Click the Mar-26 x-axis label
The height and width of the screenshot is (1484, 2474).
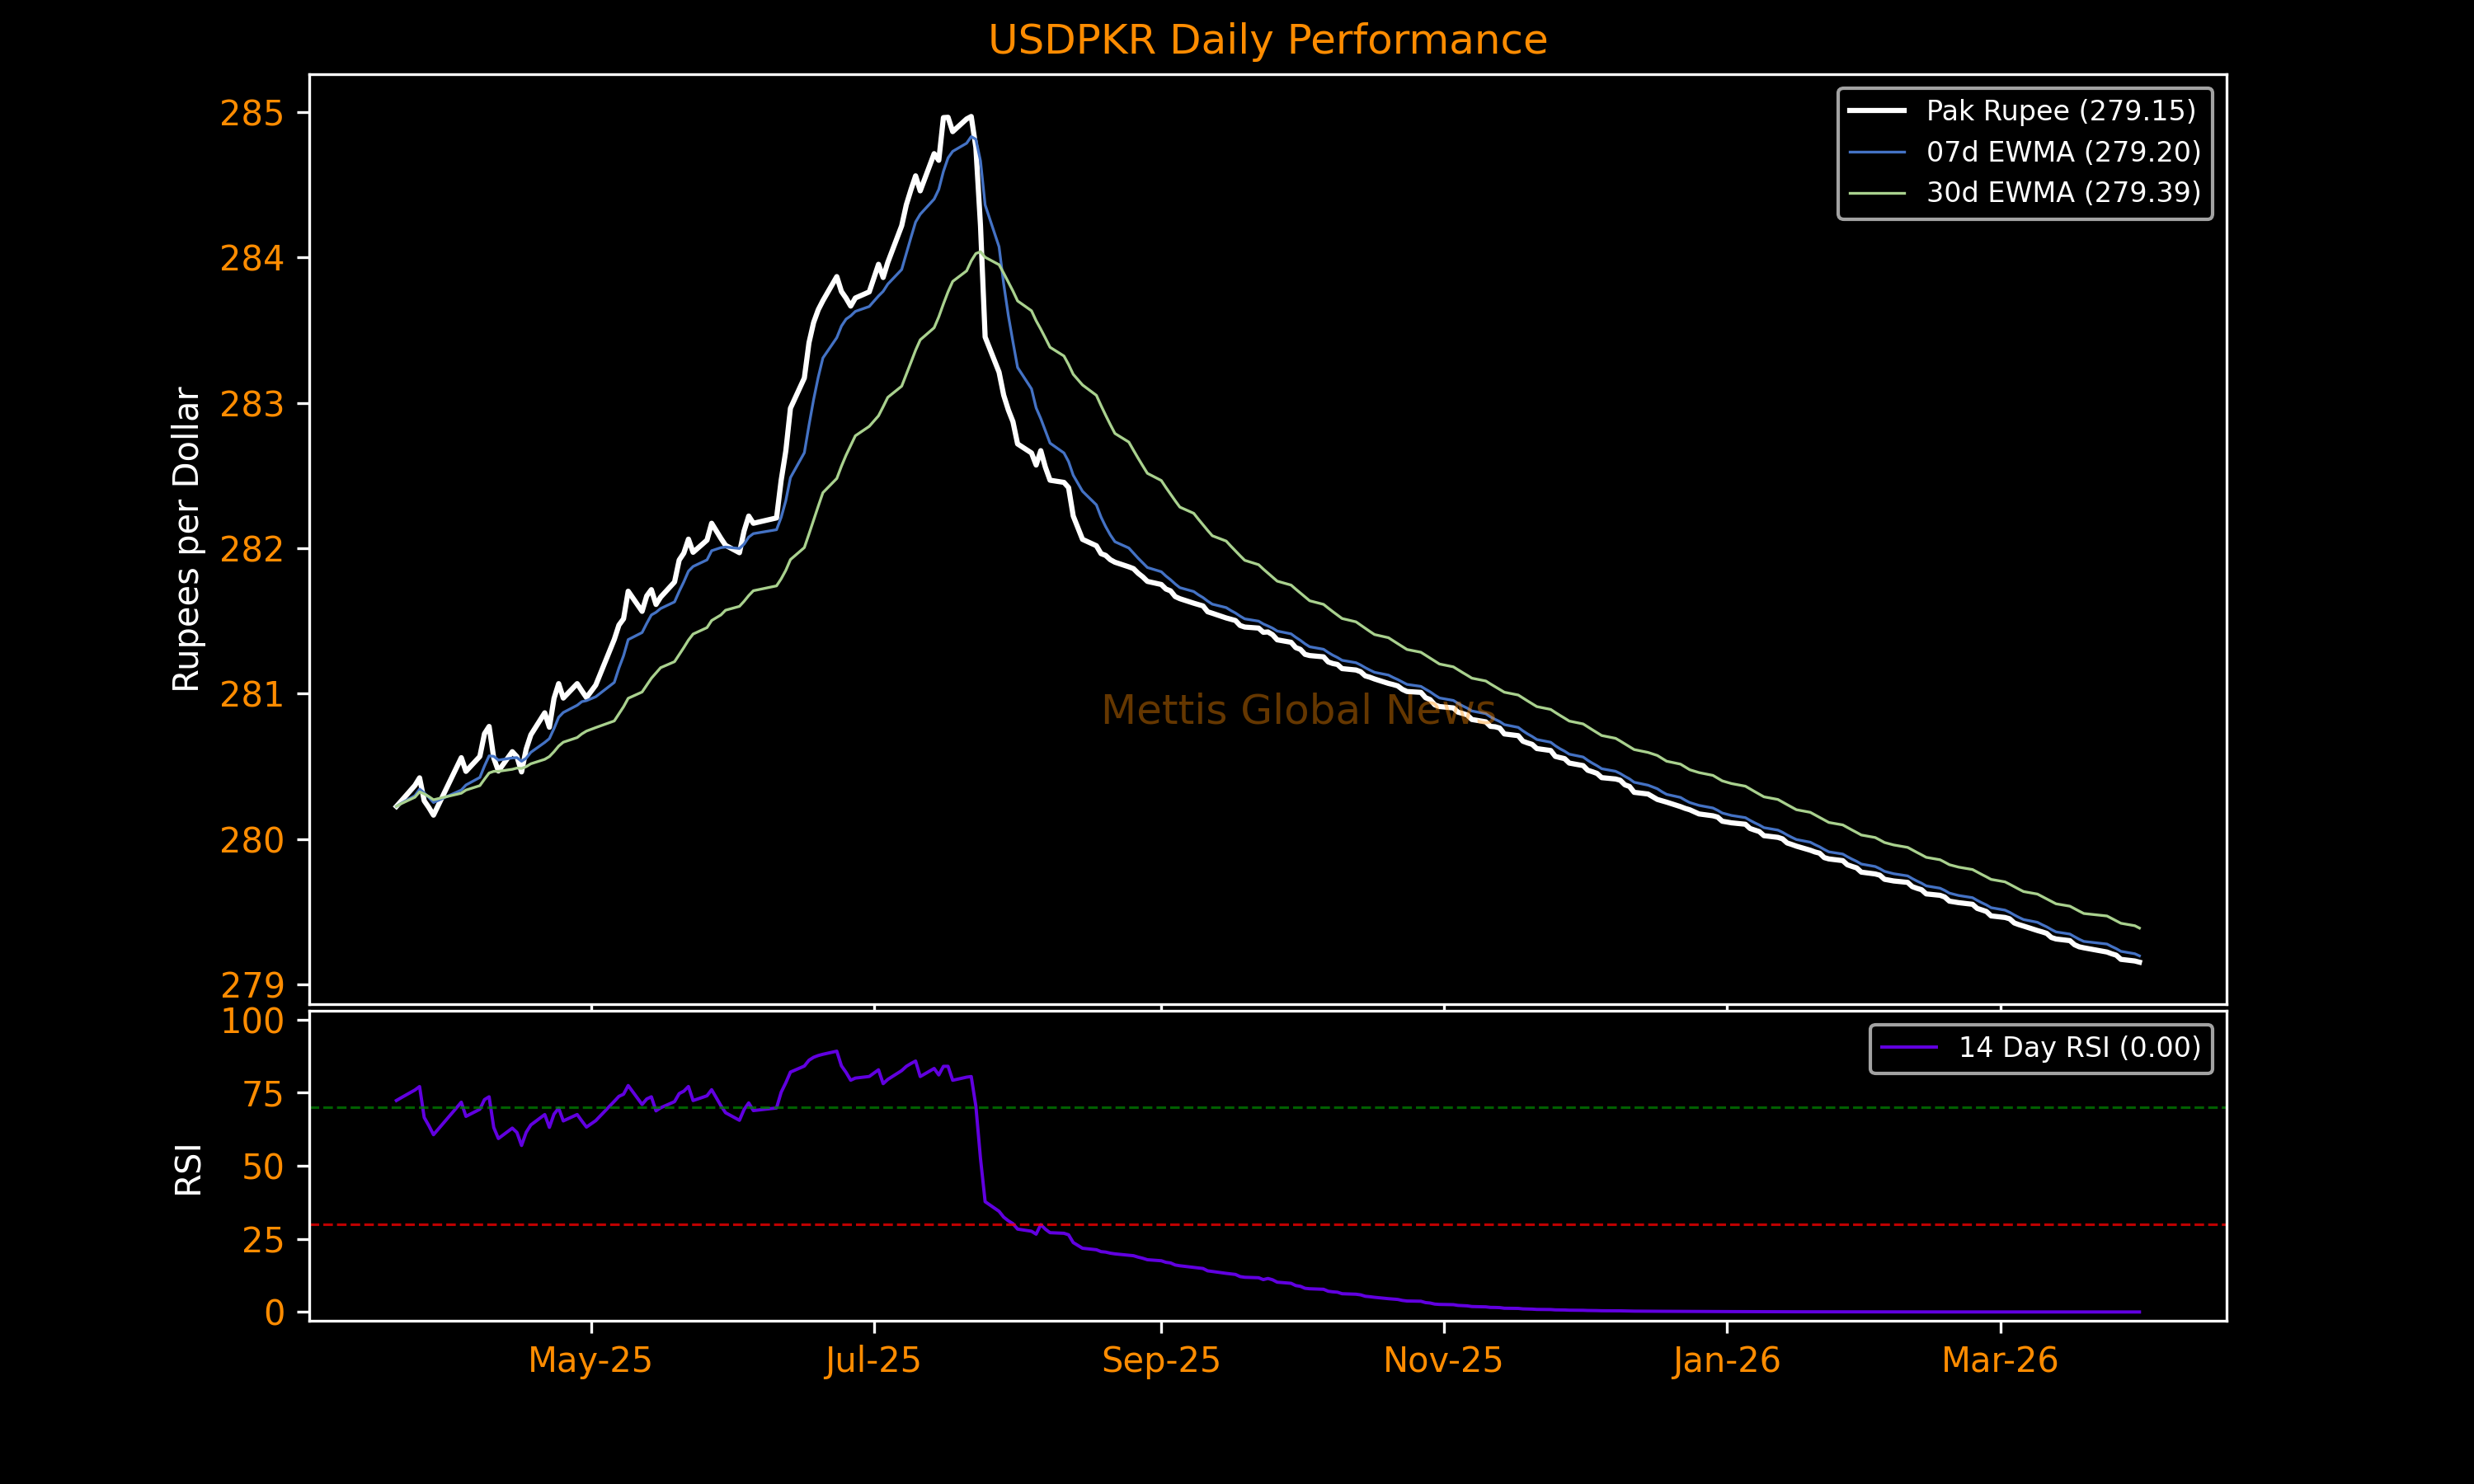click(2000, 1361)
